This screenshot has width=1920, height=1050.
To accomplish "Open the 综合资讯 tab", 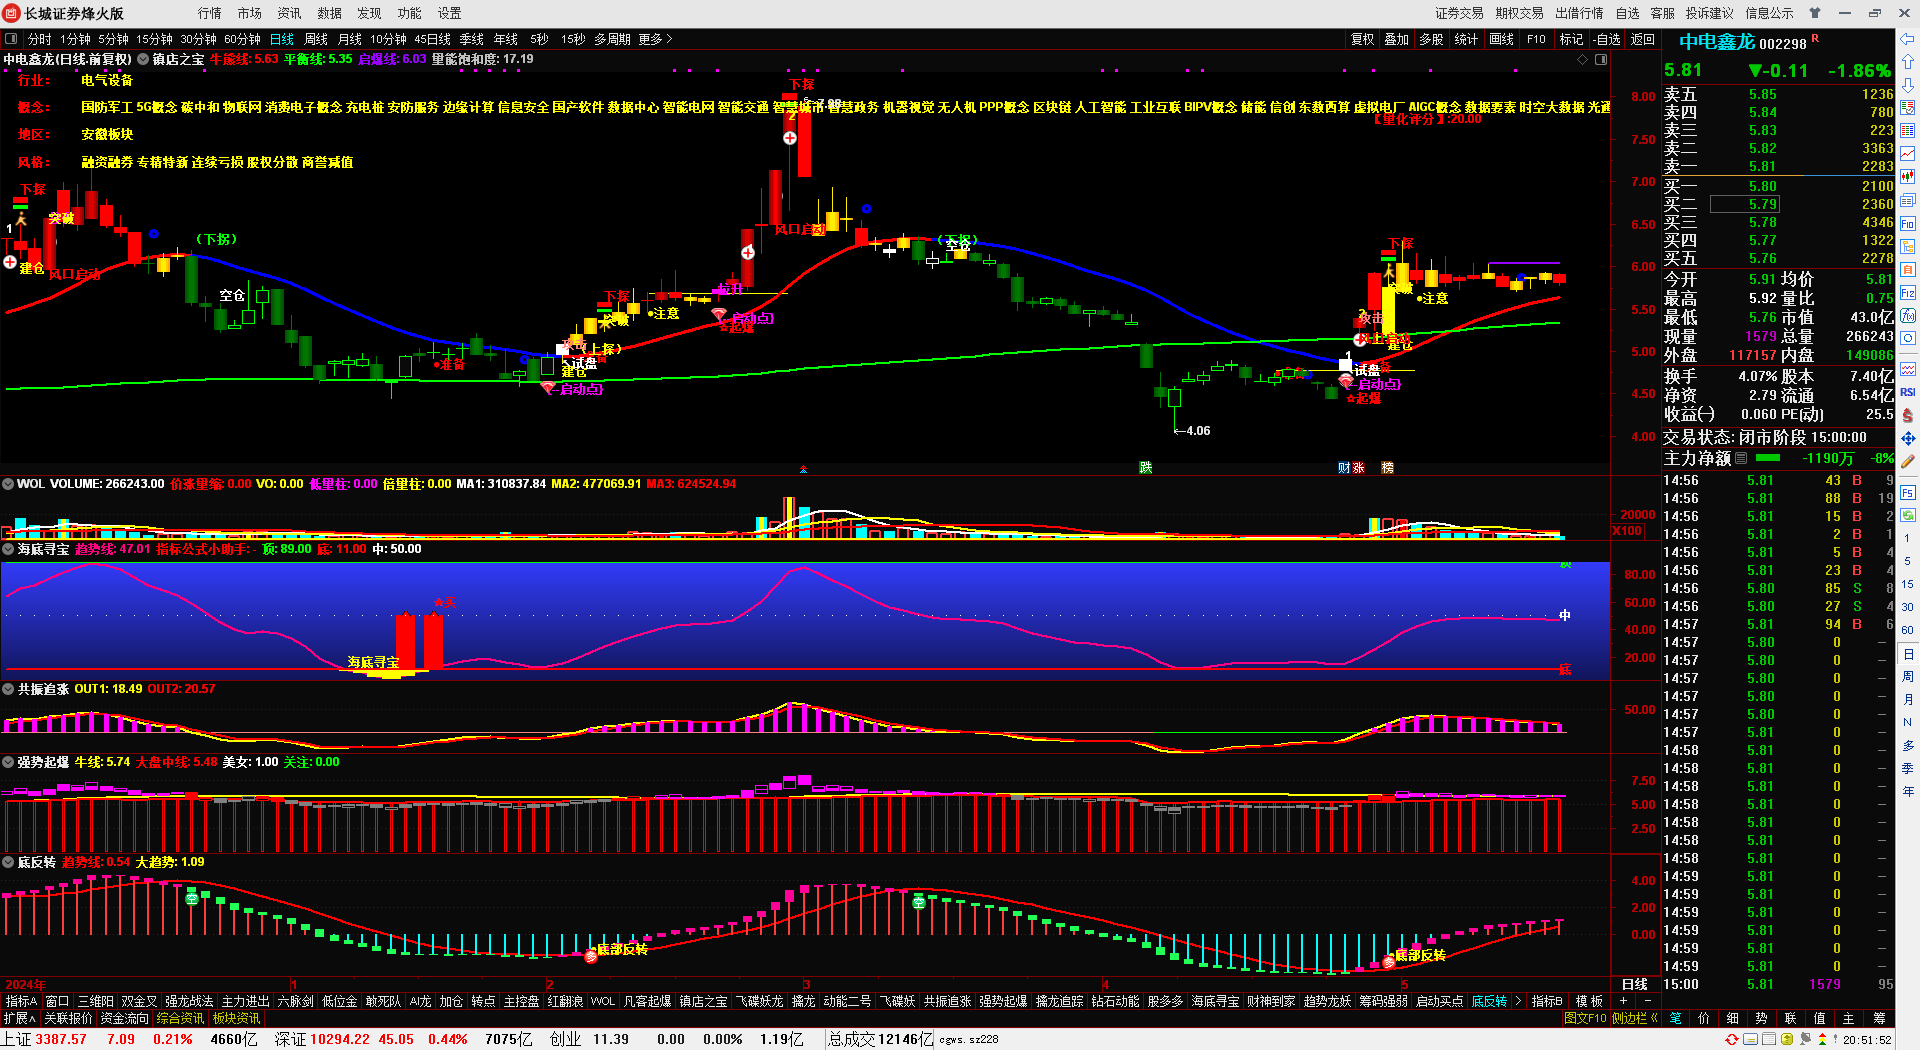I will [x=180, y=1018].
